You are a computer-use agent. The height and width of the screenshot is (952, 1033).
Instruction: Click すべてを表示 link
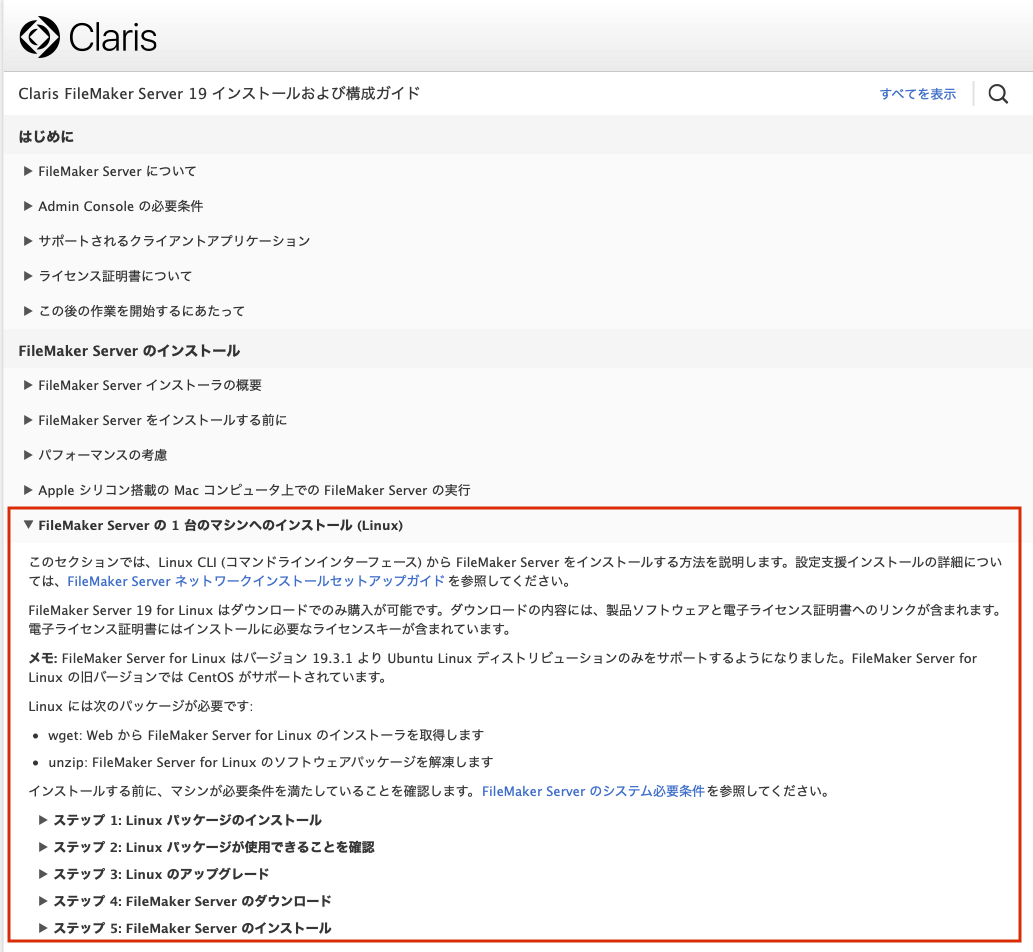(x=917, y=94)
